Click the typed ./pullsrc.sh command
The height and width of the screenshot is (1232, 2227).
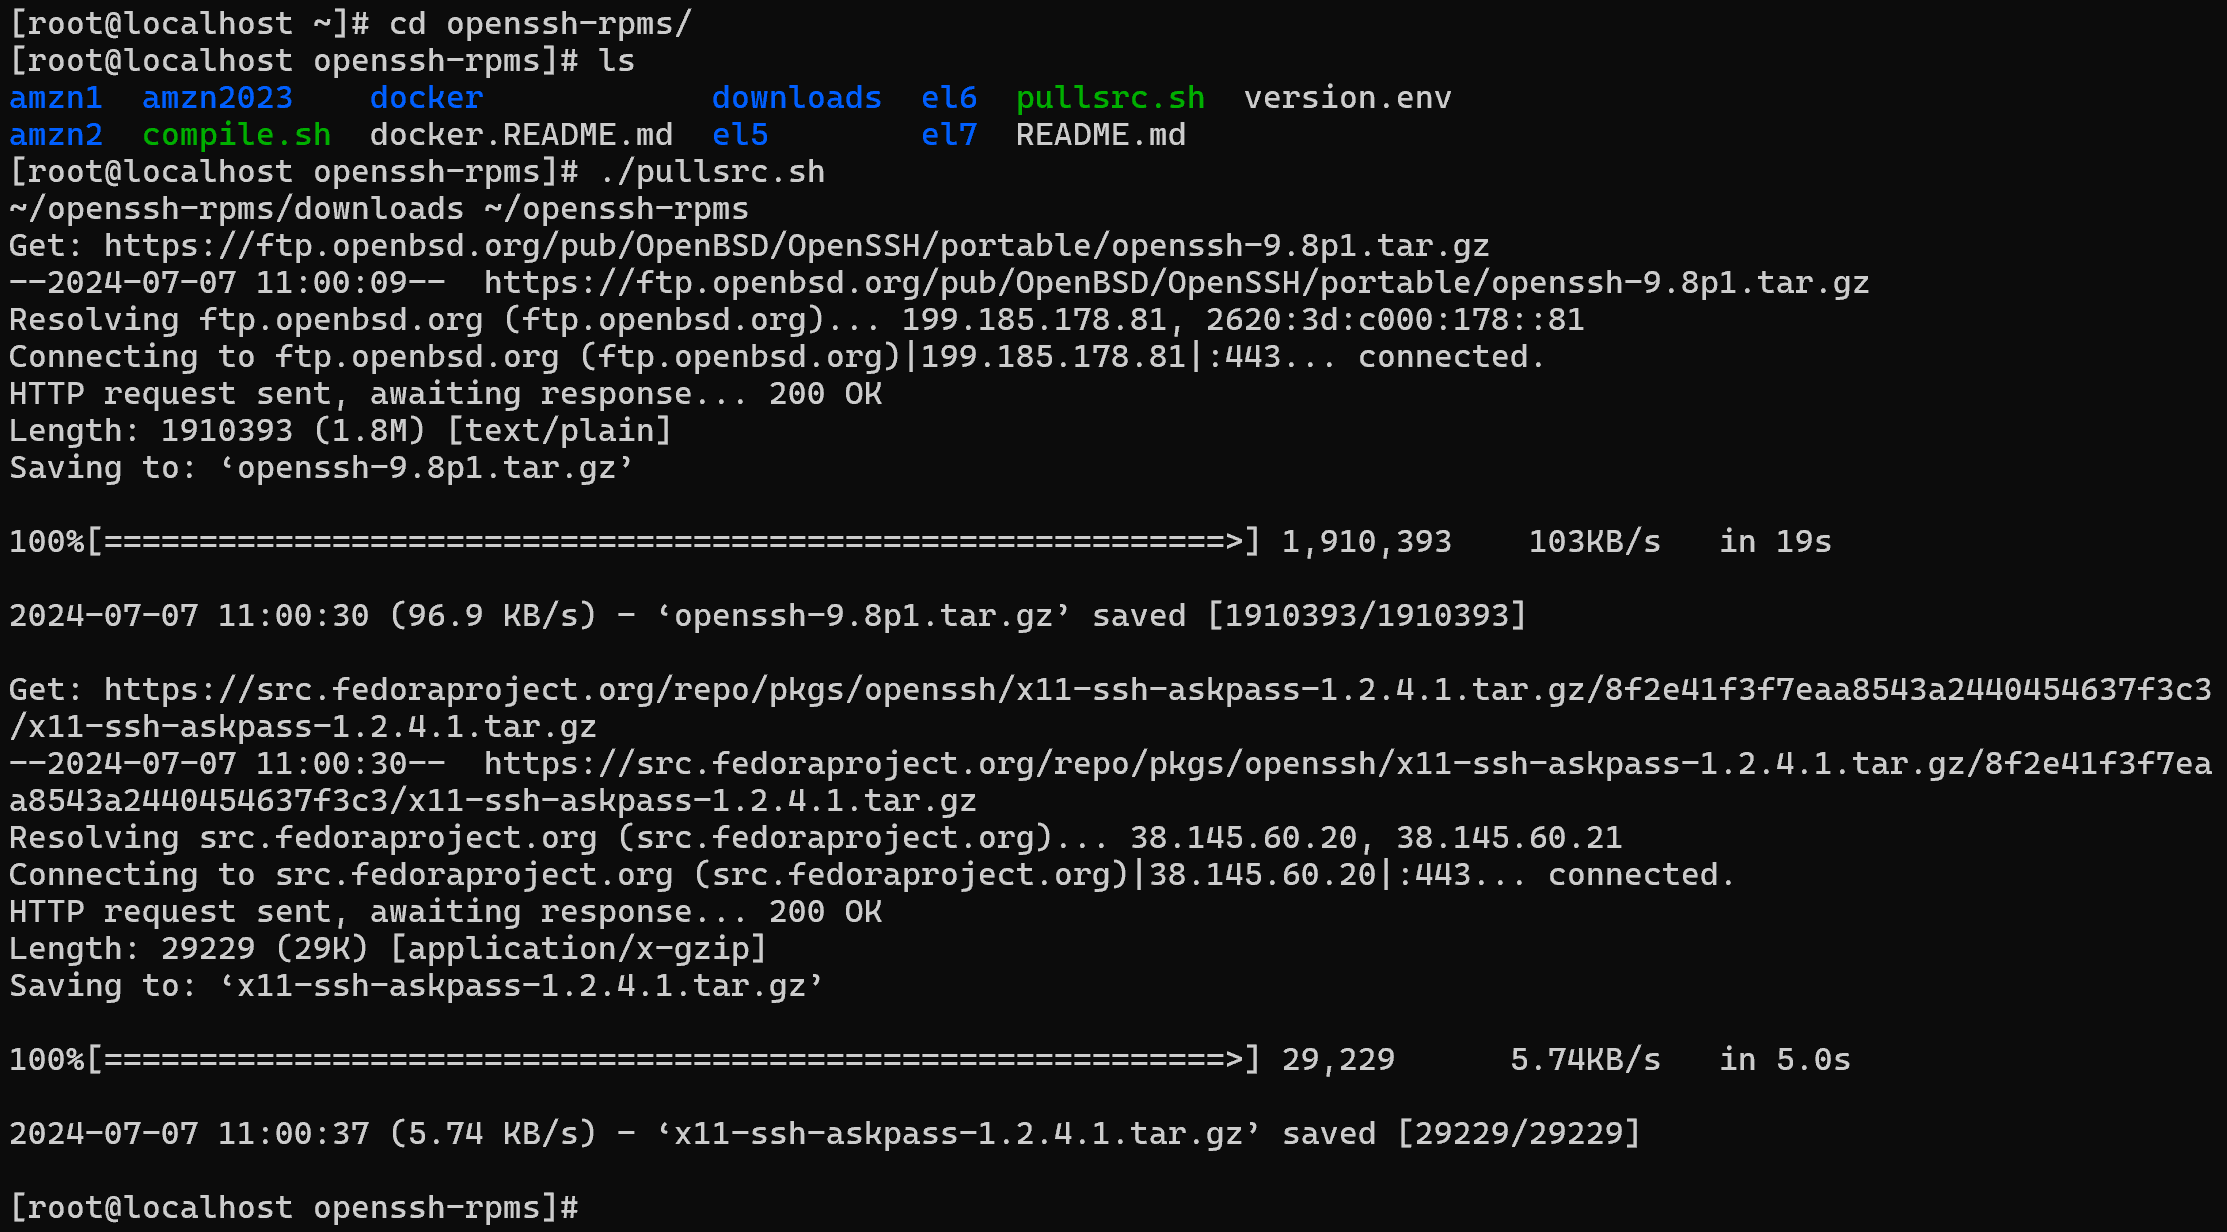(712, 172)
